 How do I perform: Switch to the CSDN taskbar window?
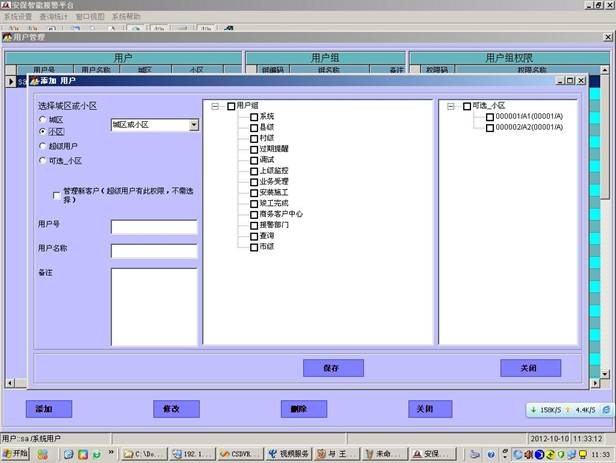238,453
